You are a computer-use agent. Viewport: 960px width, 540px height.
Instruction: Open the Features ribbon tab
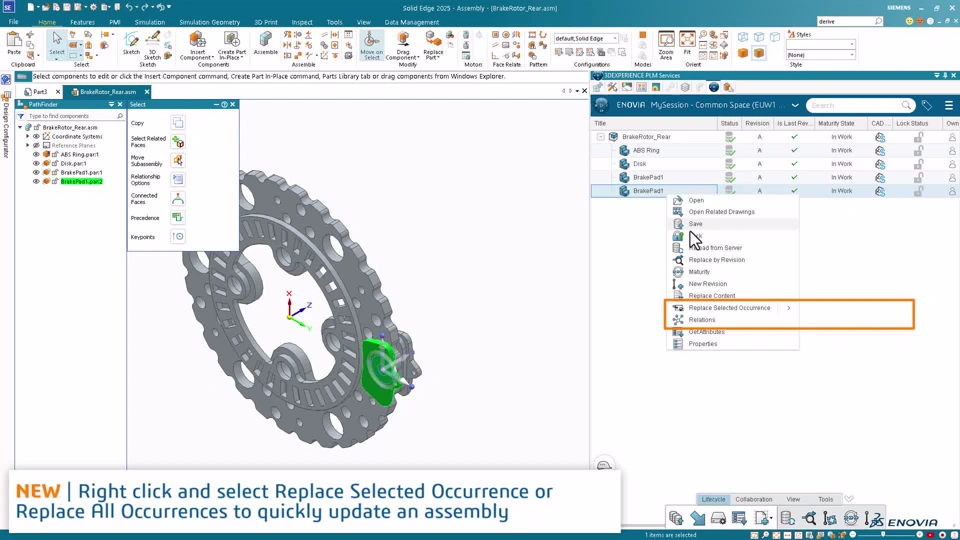[82, 22]
